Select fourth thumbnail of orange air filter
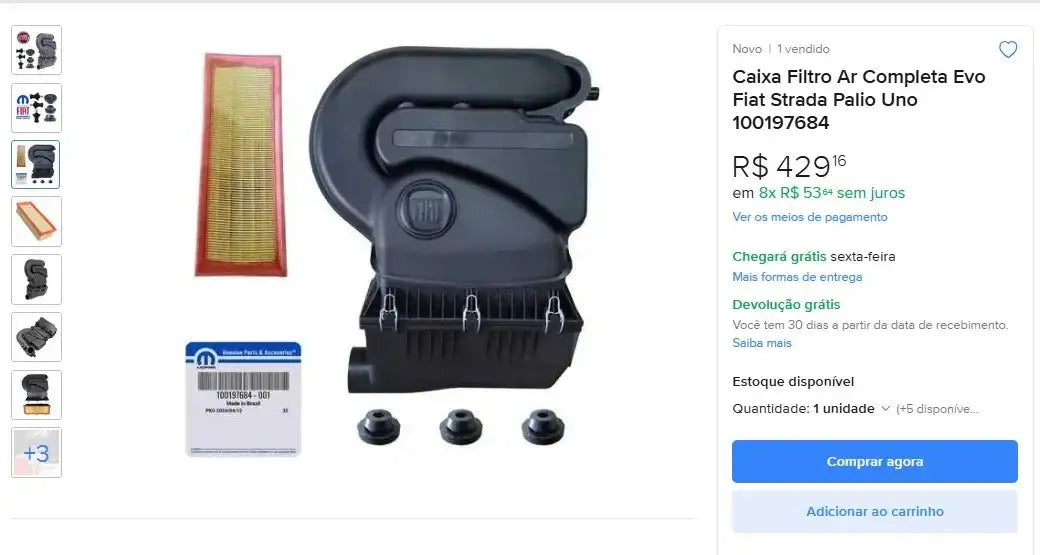The width and height of the screenshot is (1040, 555). pos(36,221)
